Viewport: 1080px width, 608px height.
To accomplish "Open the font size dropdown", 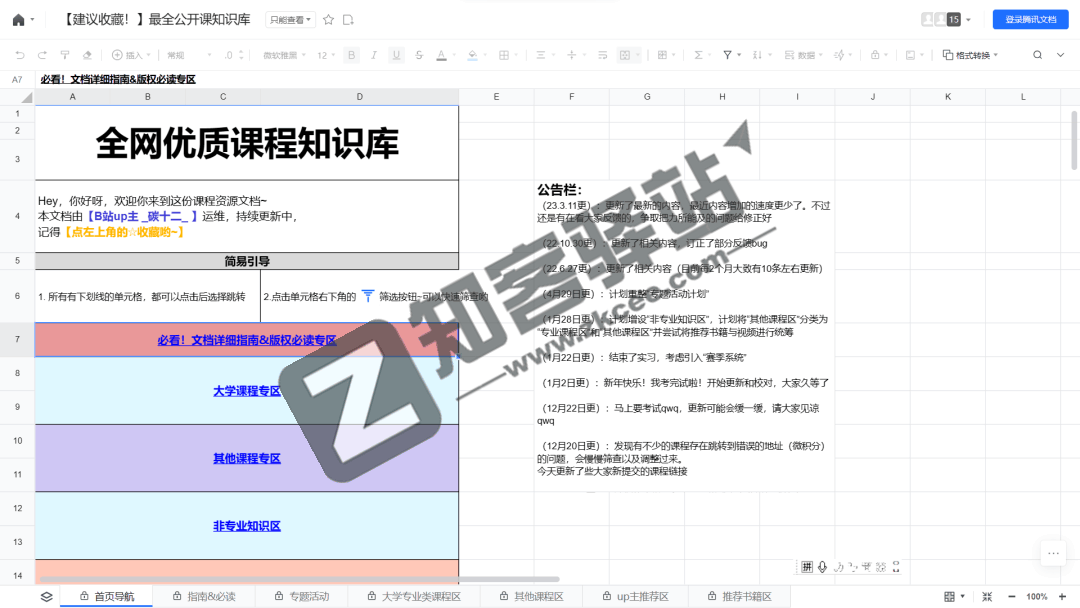I will [327, 54].
